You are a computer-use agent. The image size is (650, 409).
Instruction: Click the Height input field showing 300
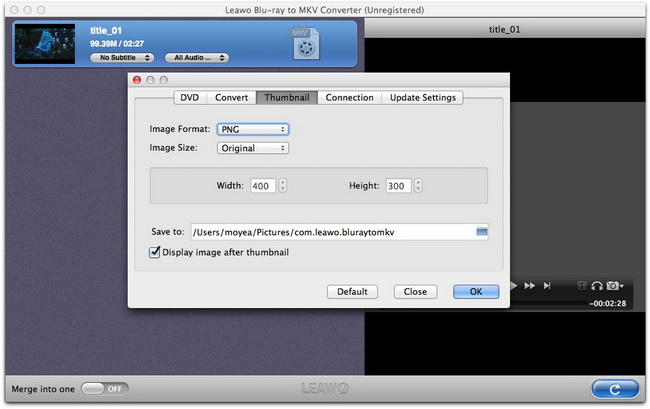click(x=398, y=186)
